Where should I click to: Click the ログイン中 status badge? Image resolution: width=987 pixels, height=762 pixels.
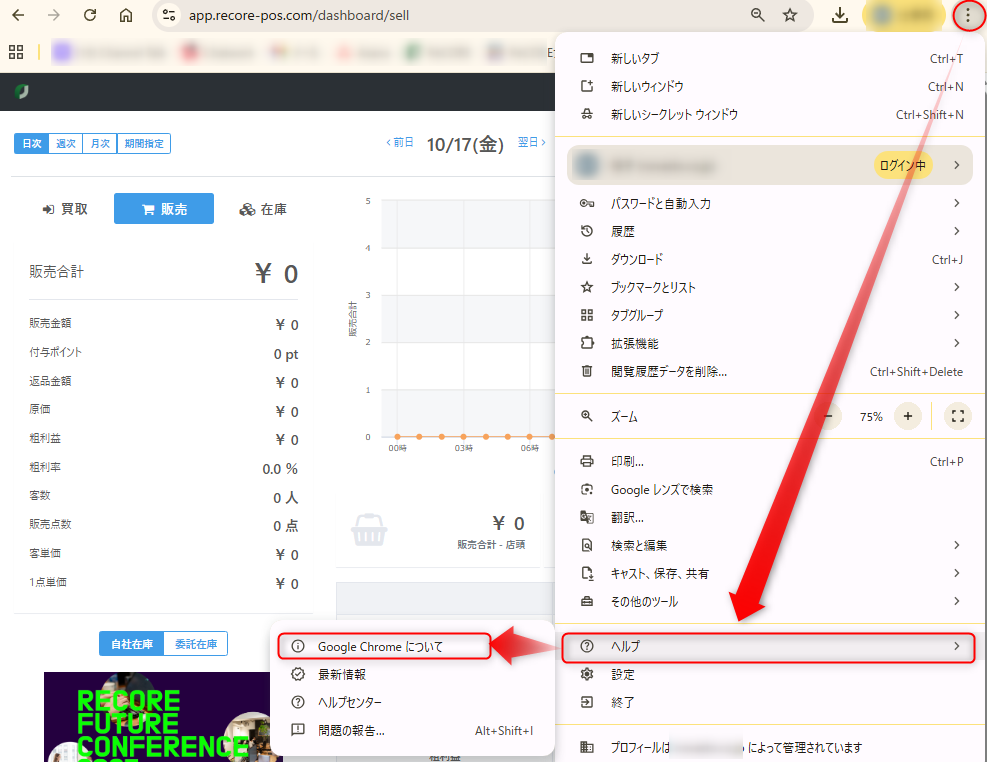coord(903,165)
